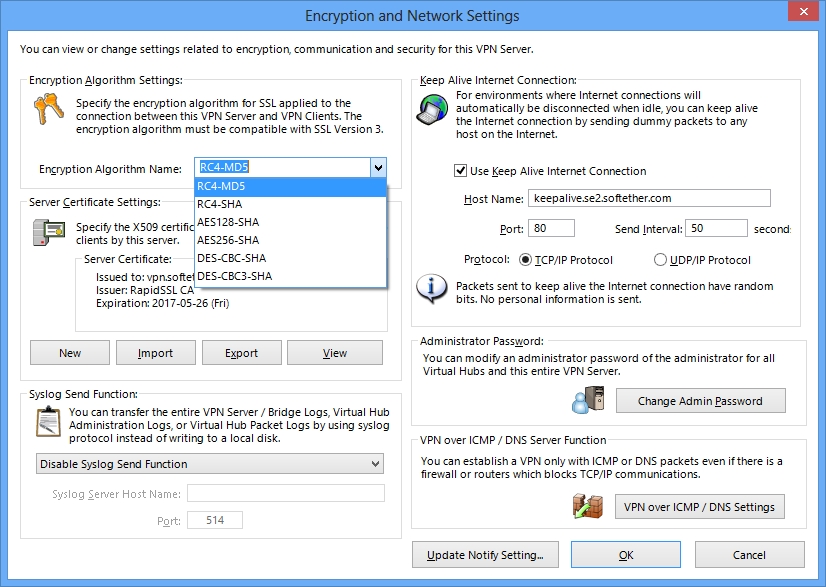Choose AES256-SHA from the algorithm list
Screen dimensions: 826x587
290,240
